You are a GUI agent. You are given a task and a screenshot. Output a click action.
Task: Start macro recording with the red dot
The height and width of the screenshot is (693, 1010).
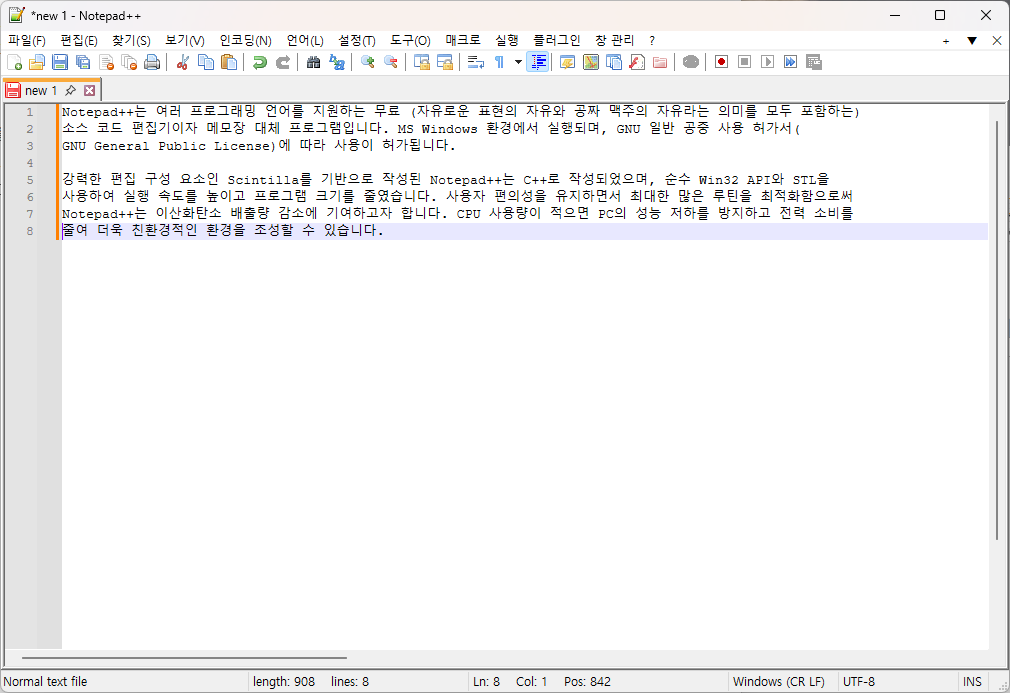point(721,62)
